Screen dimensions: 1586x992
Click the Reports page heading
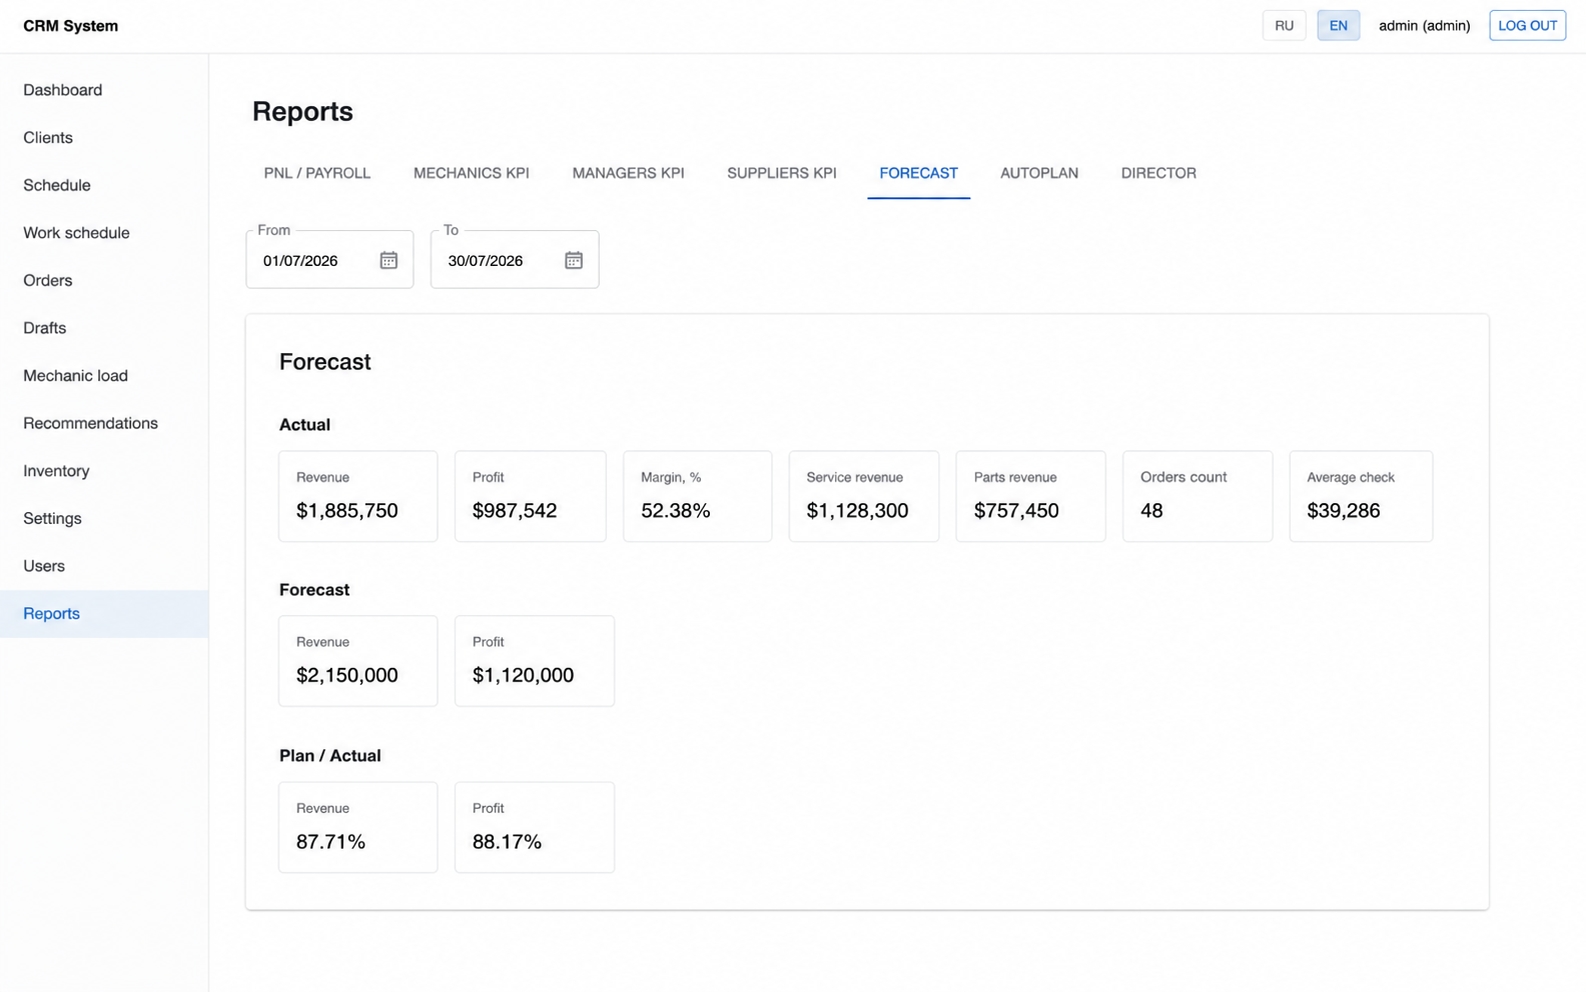pyautogui.click(x=302, y=111)
